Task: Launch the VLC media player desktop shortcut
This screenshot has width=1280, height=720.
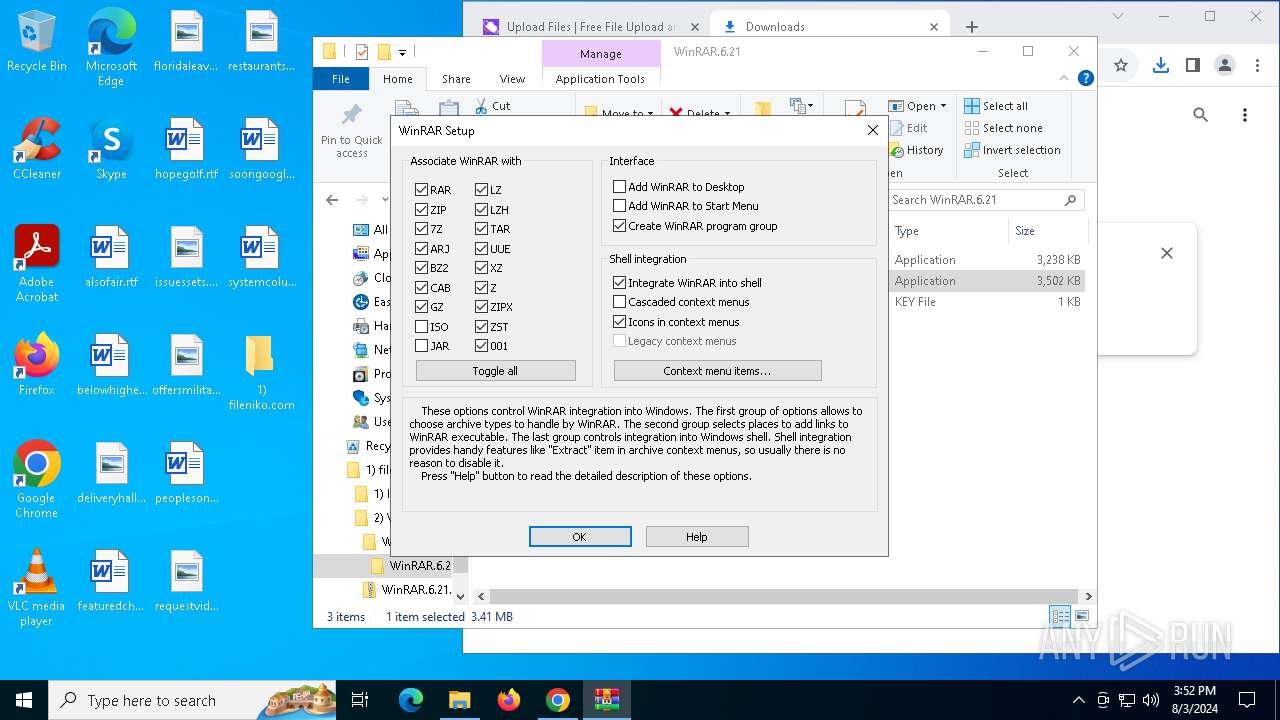Action: click(36, 588)
